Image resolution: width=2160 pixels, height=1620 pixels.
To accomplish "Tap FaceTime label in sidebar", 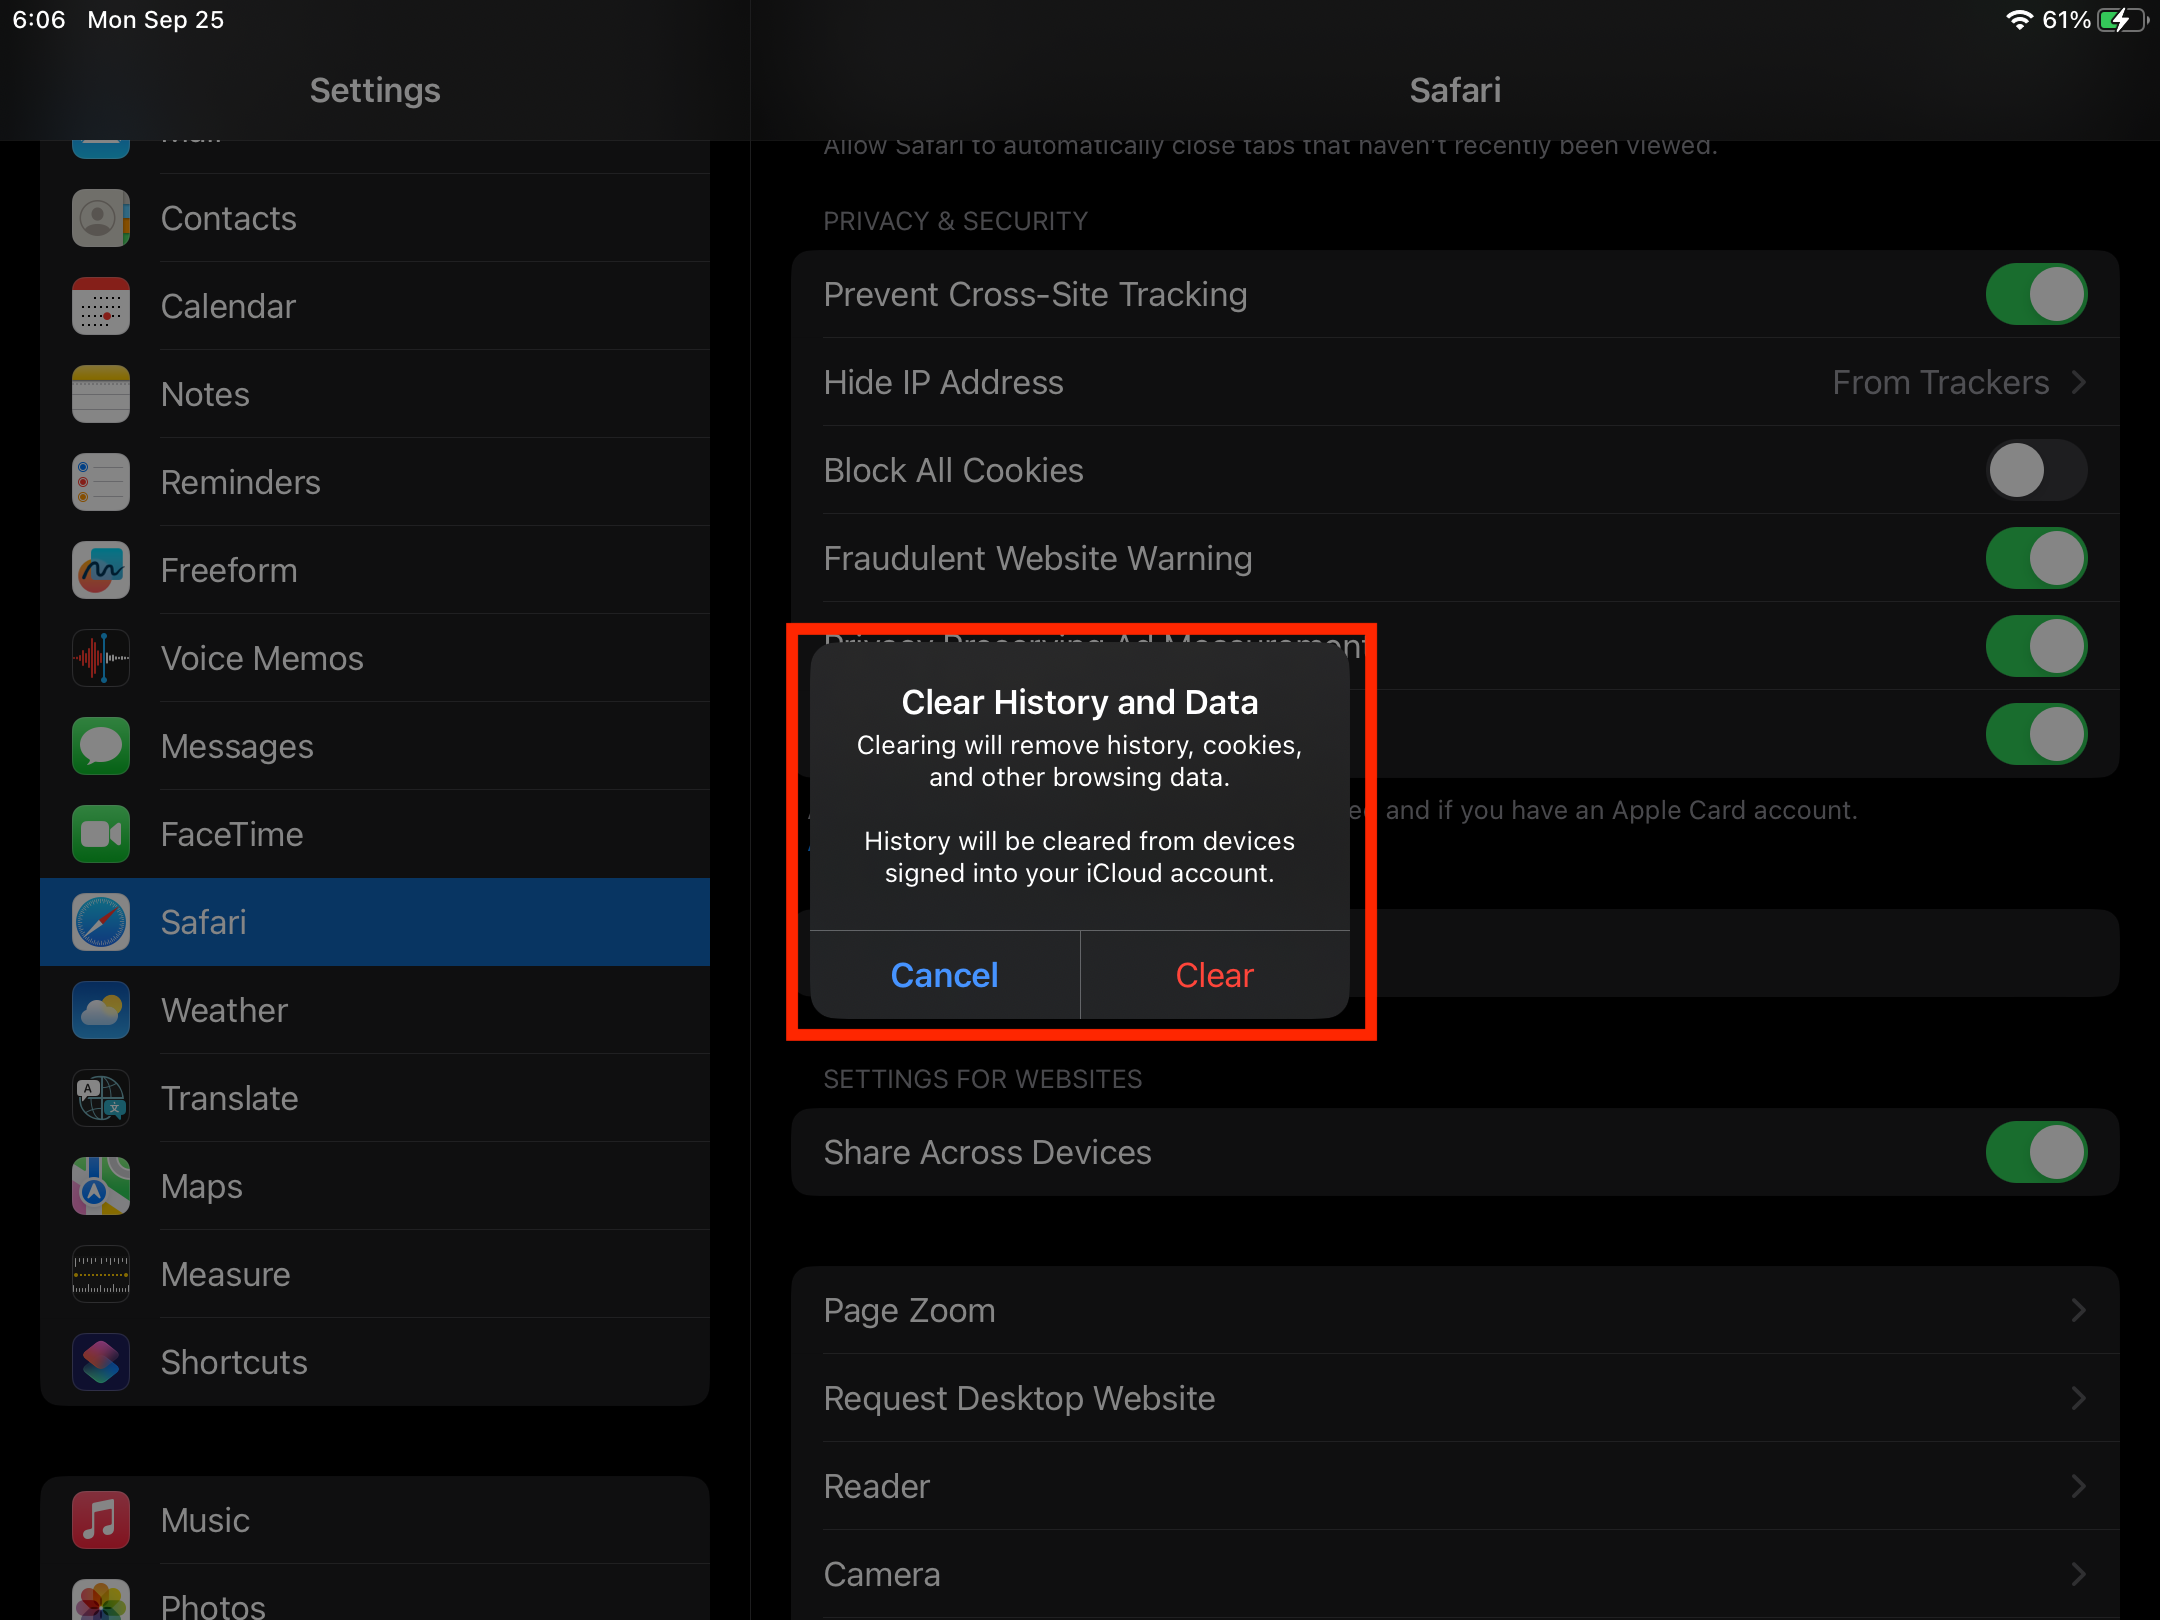I will (x=232, y=834).
